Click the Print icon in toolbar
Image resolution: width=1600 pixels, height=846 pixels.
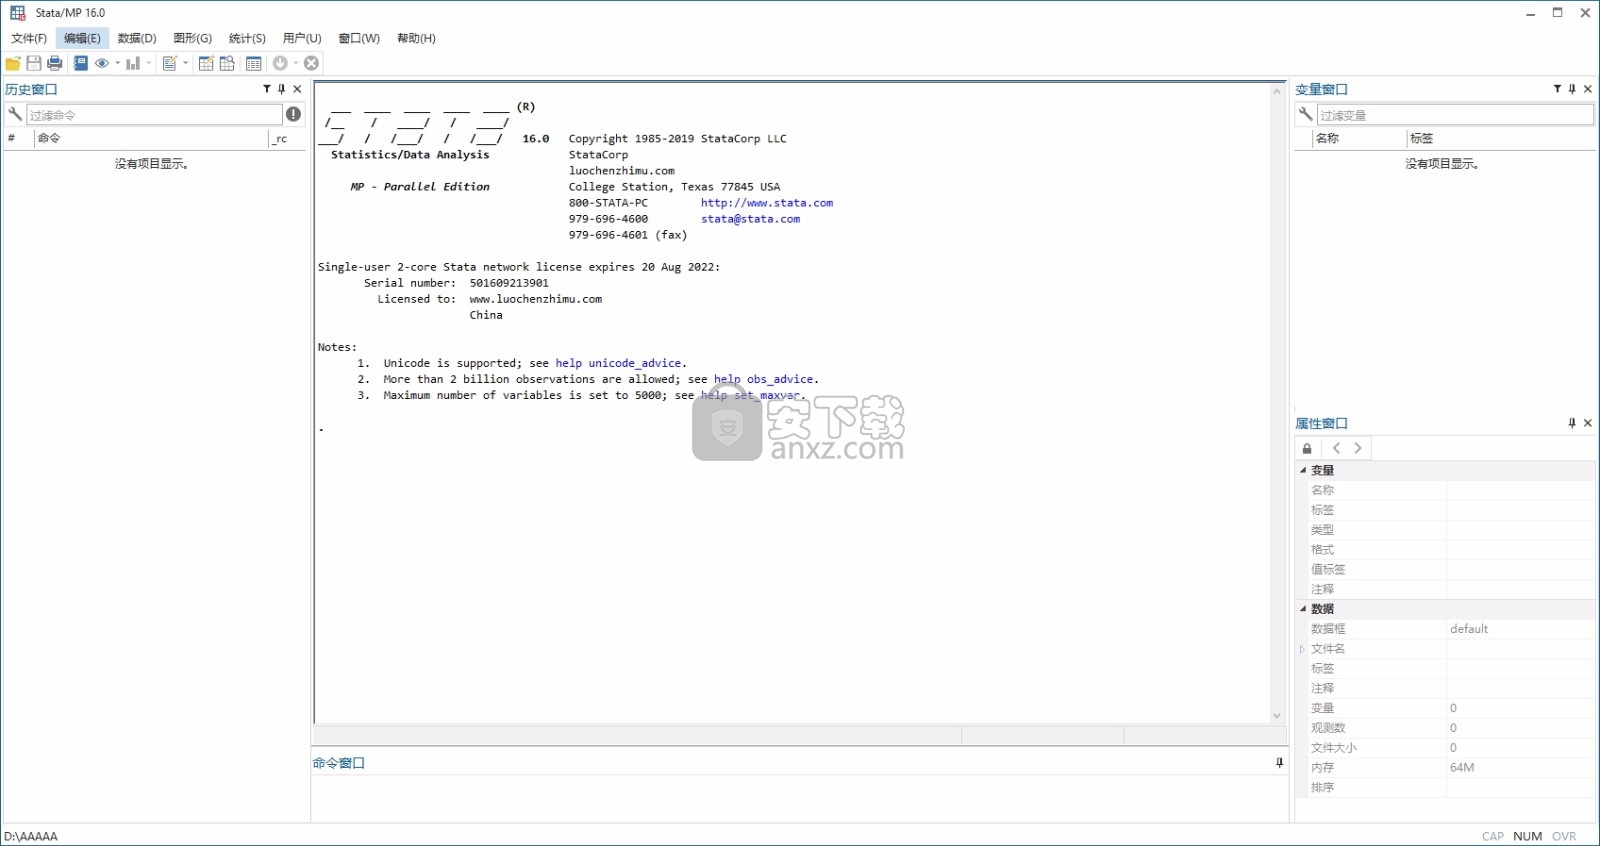[x=55, y=63]
